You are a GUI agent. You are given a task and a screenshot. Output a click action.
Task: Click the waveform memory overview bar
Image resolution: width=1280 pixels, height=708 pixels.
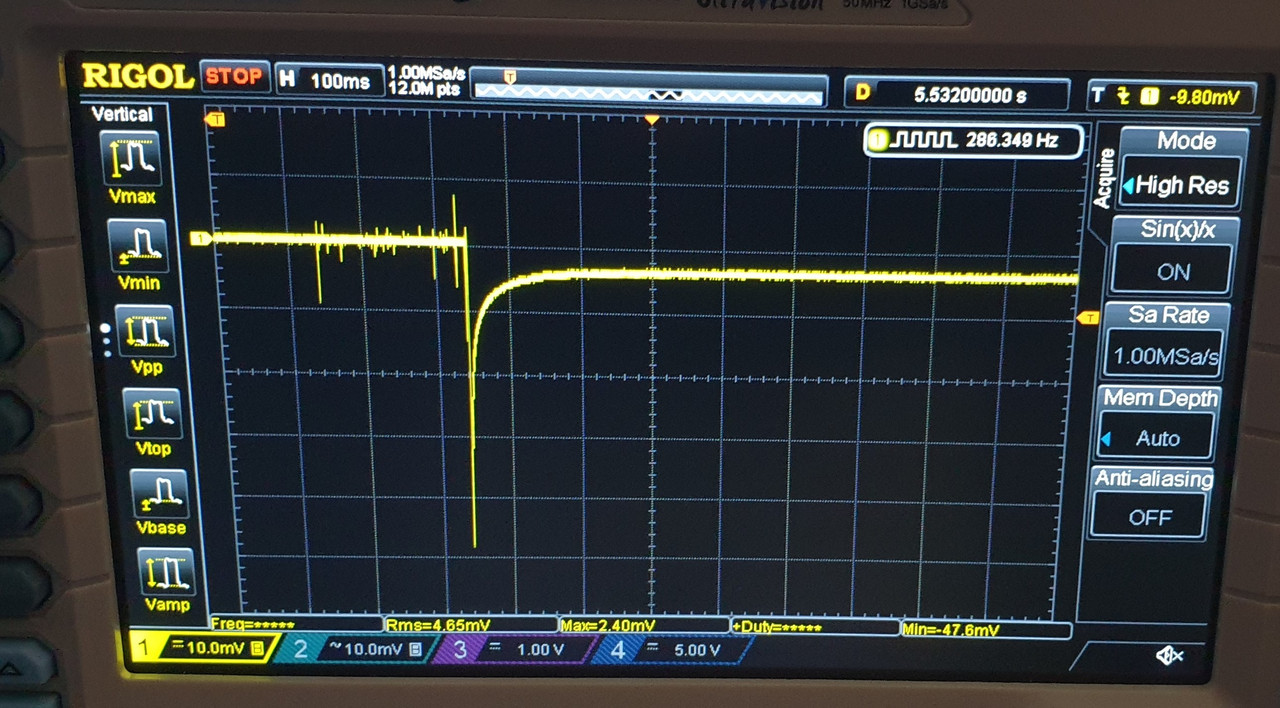[x=650, y=87]
